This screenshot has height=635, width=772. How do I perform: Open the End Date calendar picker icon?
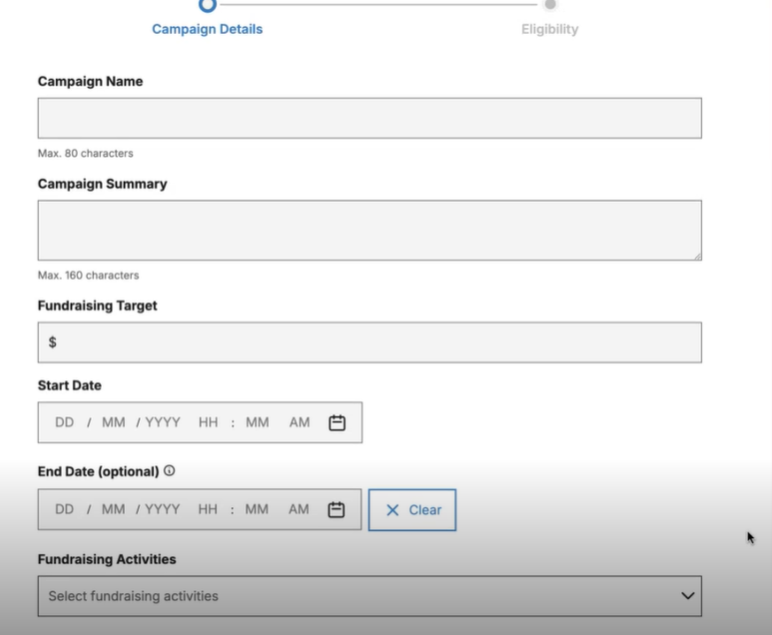pyautogui.click(x=336, y=509)
